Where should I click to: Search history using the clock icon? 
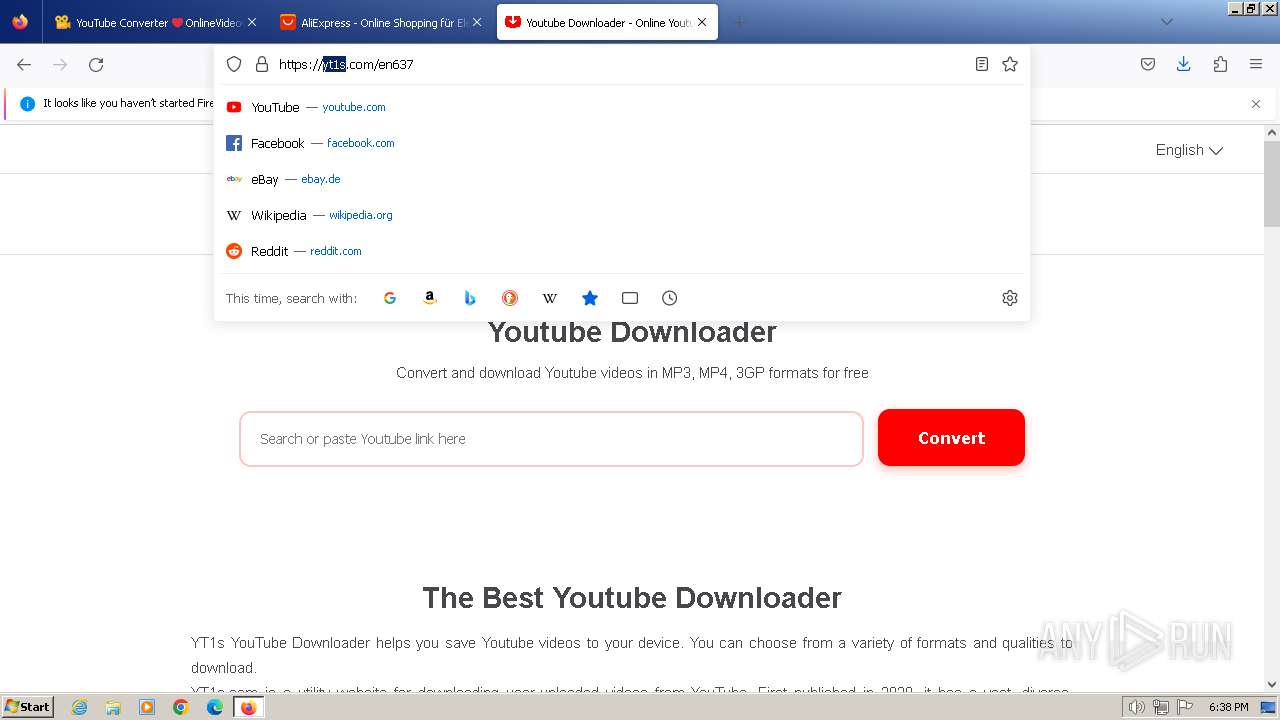(670, 298)
